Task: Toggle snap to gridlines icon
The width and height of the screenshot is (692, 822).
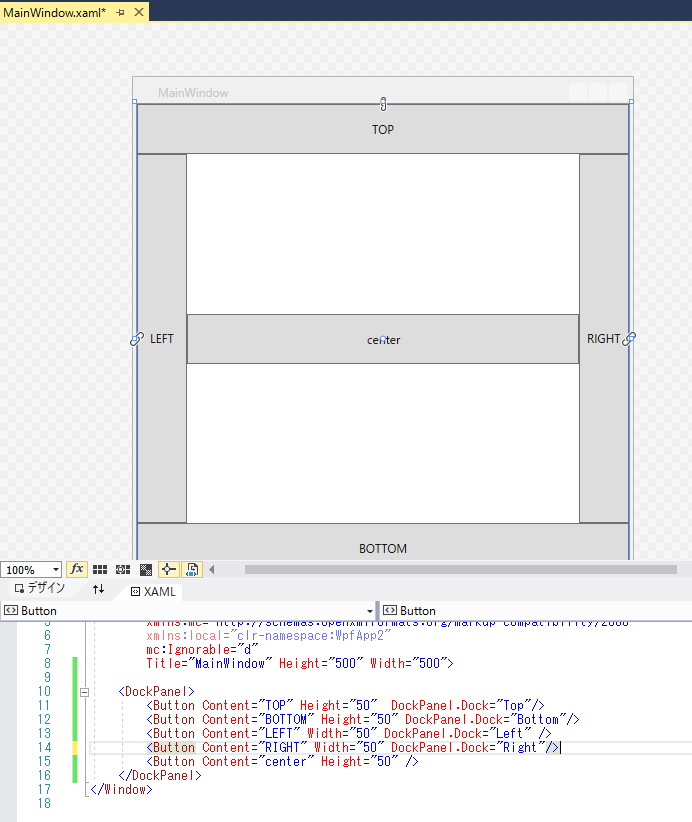Action: (x=123, y=569)
